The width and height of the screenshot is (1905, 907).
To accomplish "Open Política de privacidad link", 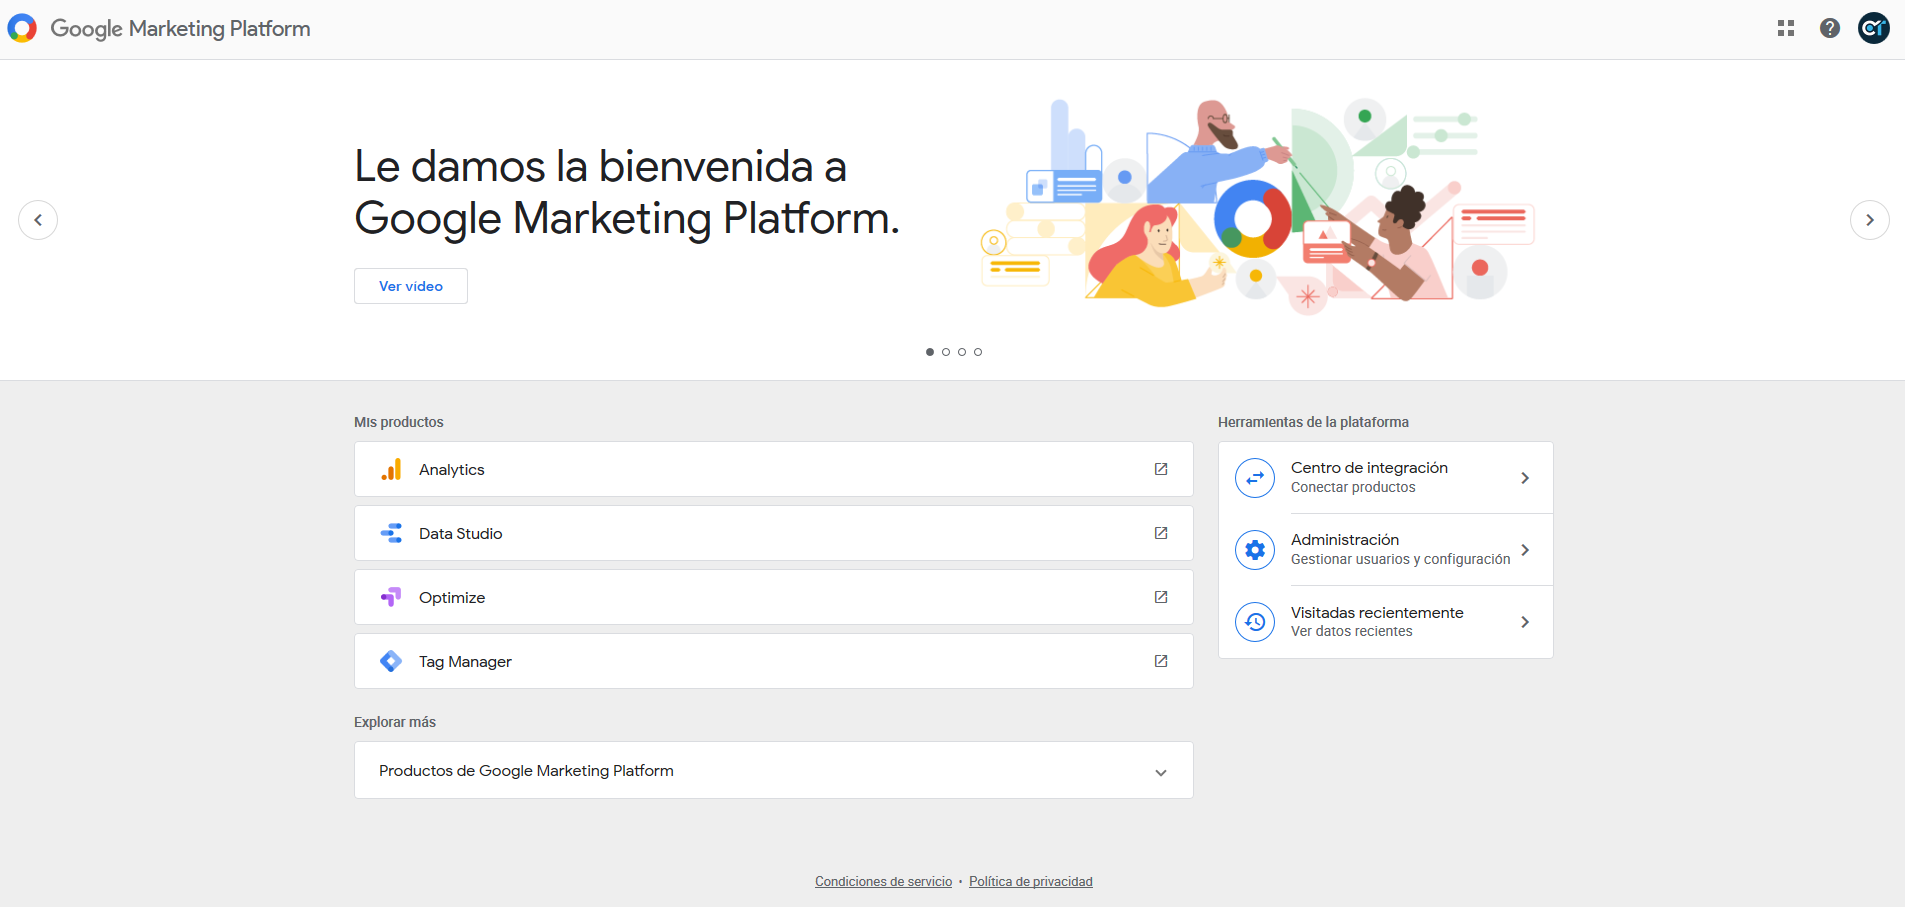I will pos(1030,881).
